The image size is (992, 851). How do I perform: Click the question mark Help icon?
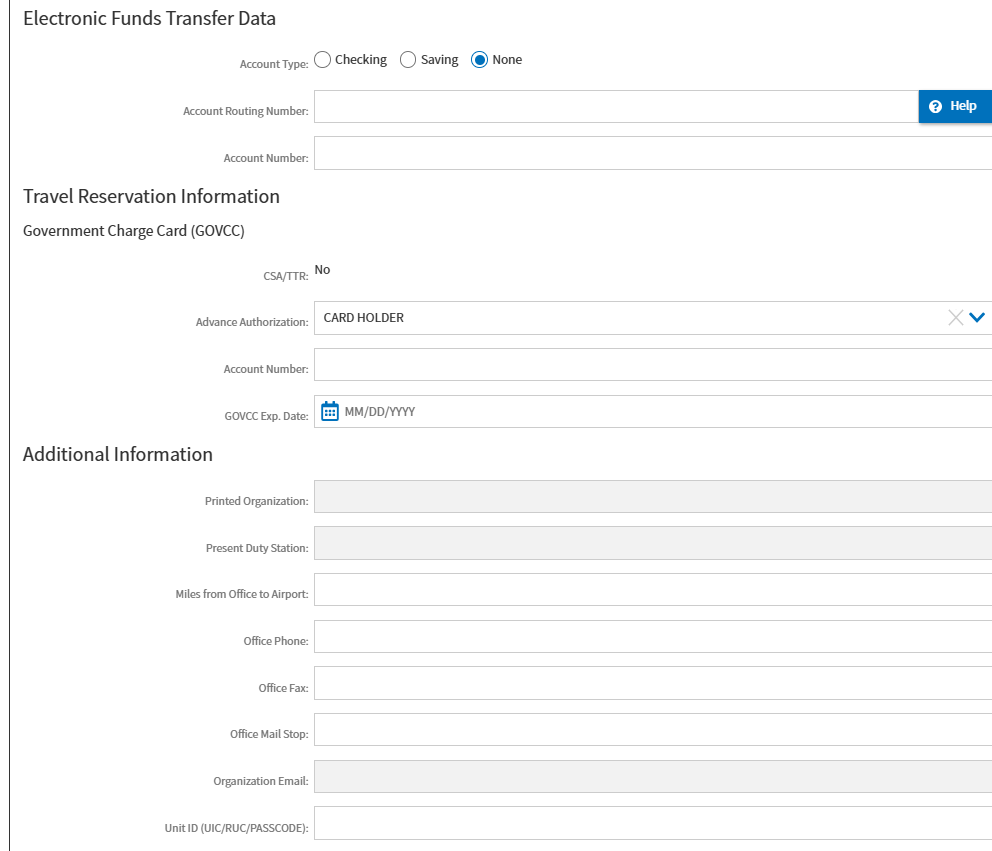[x=936, y=107]
